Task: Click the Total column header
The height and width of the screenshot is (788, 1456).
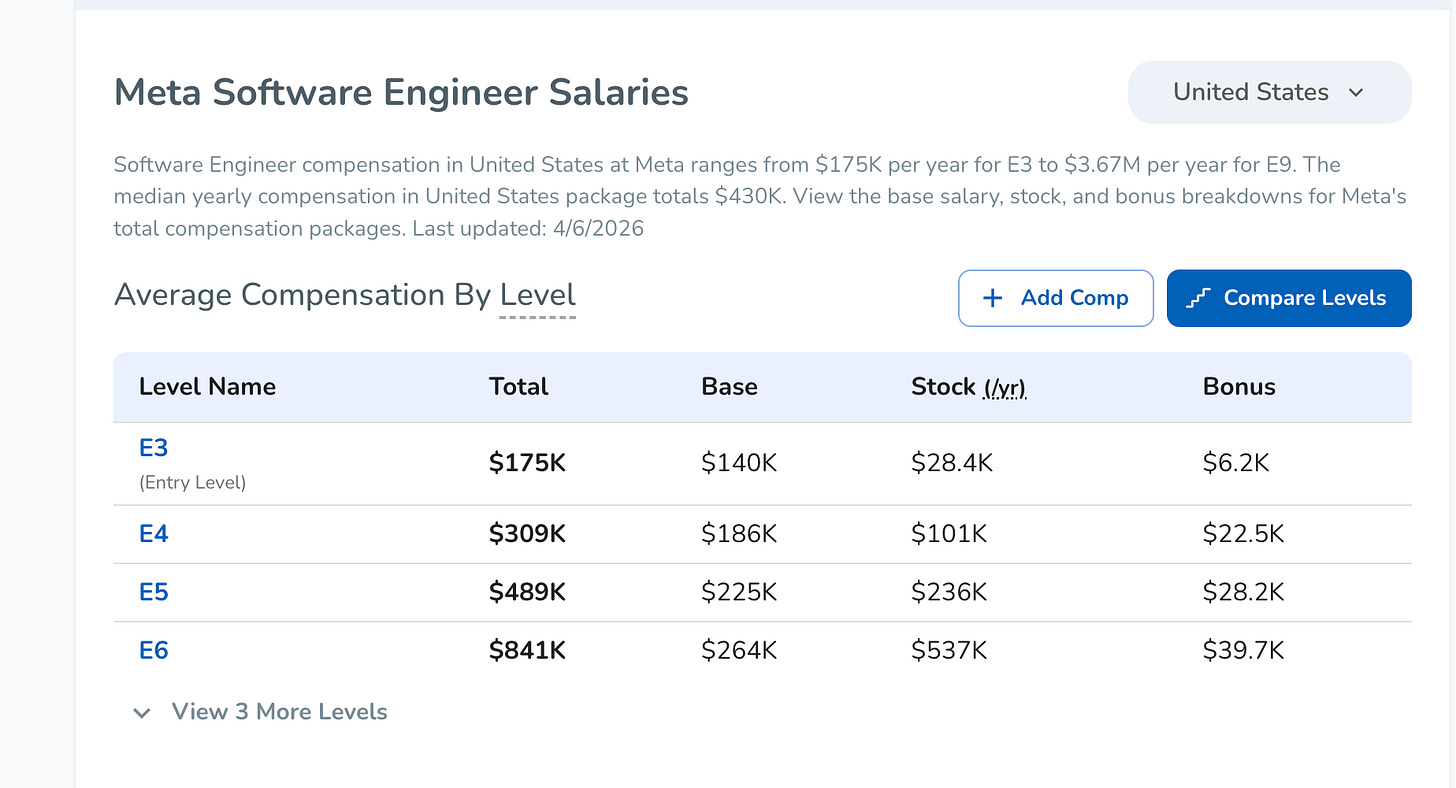Action: click(x=518, y=387)
